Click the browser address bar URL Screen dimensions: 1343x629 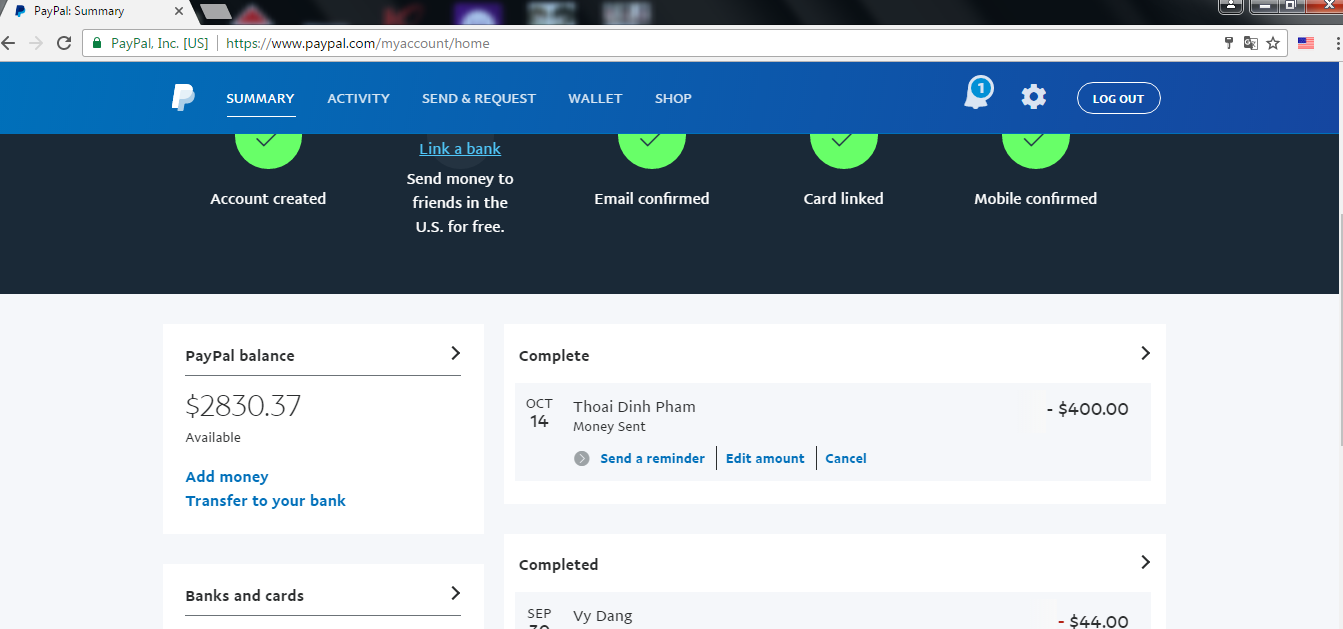pos(358,43)
